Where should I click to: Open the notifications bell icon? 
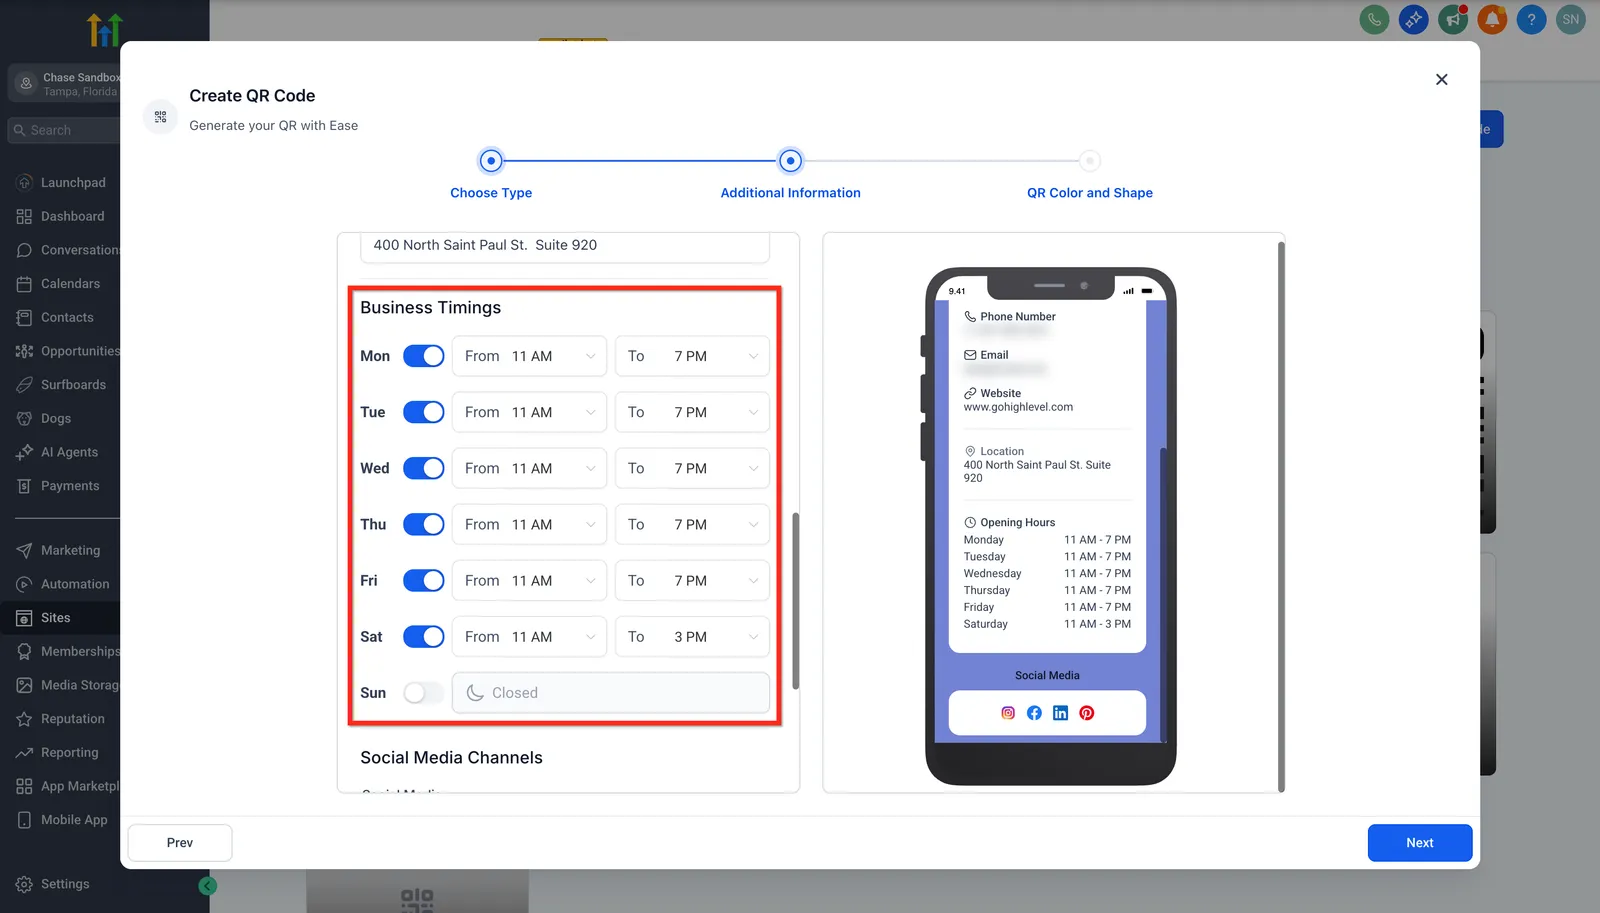1492,19
